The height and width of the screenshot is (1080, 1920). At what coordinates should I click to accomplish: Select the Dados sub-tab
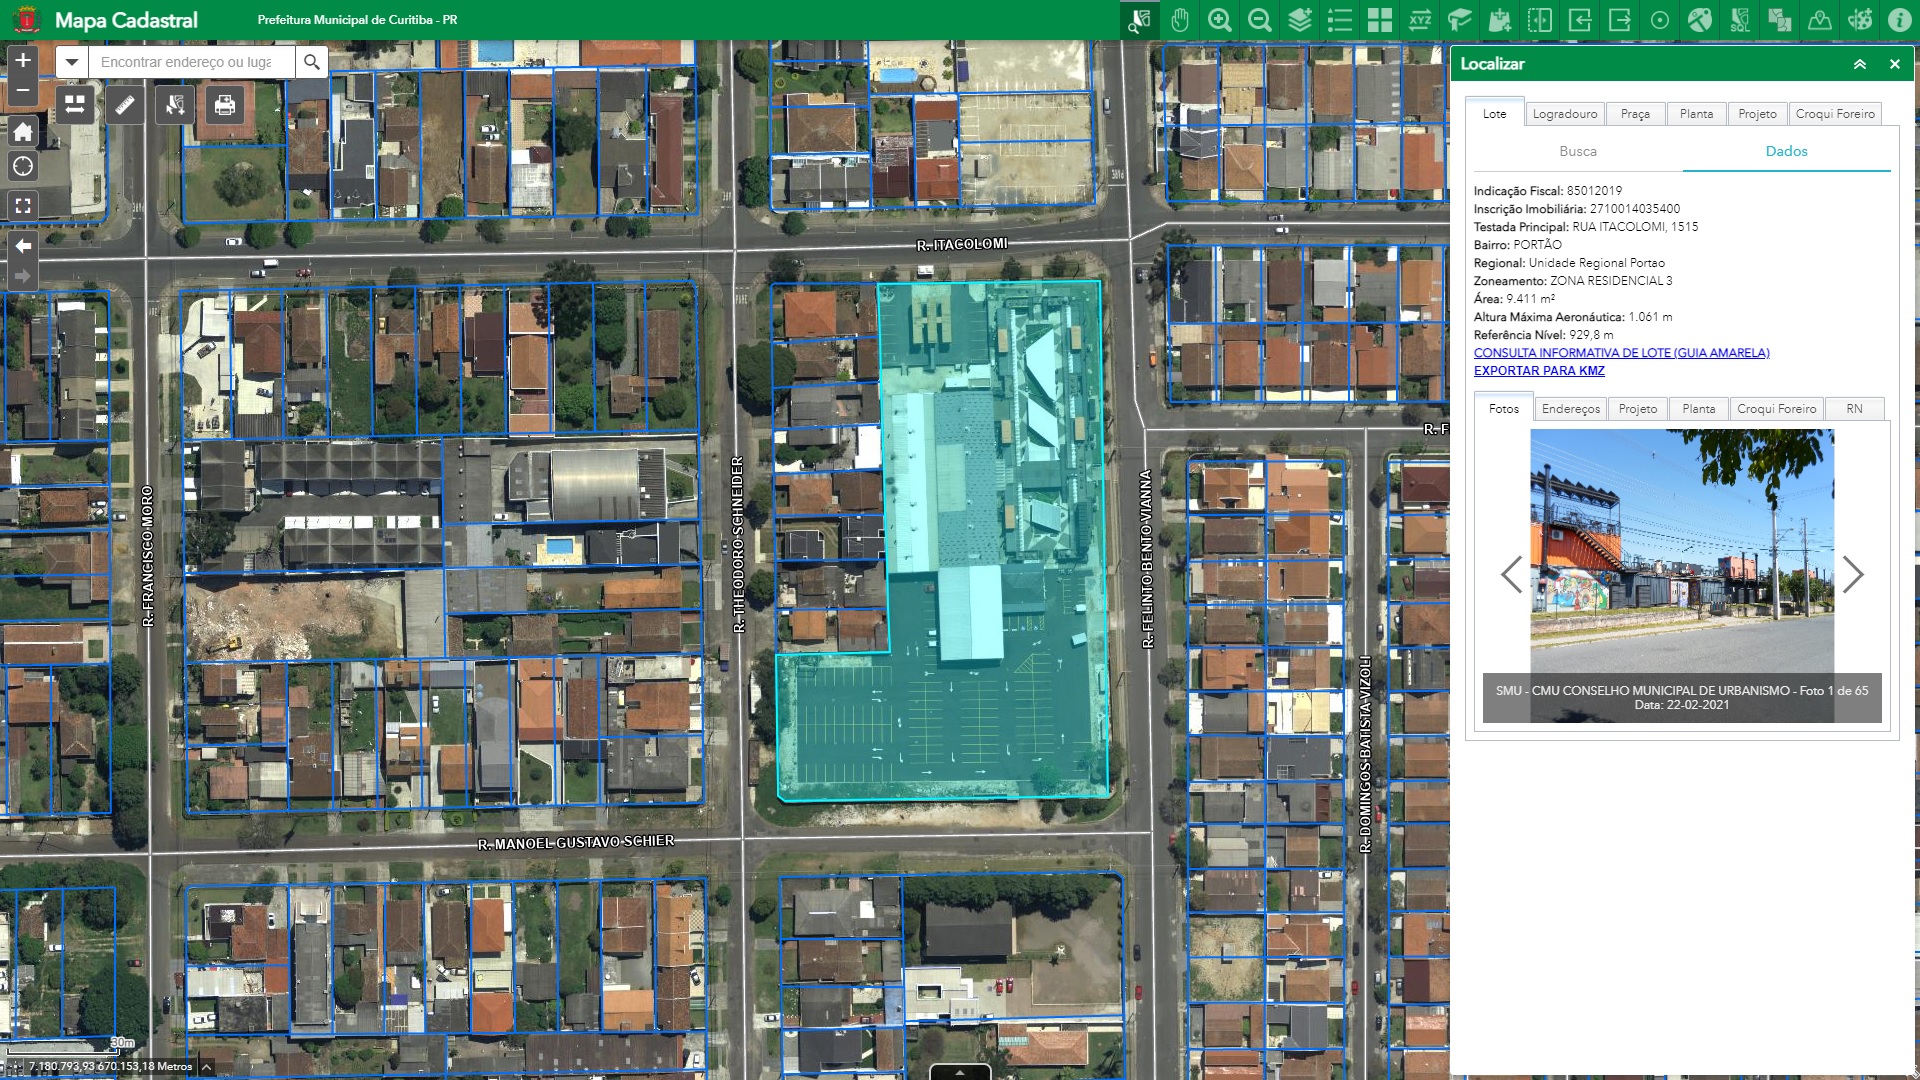(1786, 151)
